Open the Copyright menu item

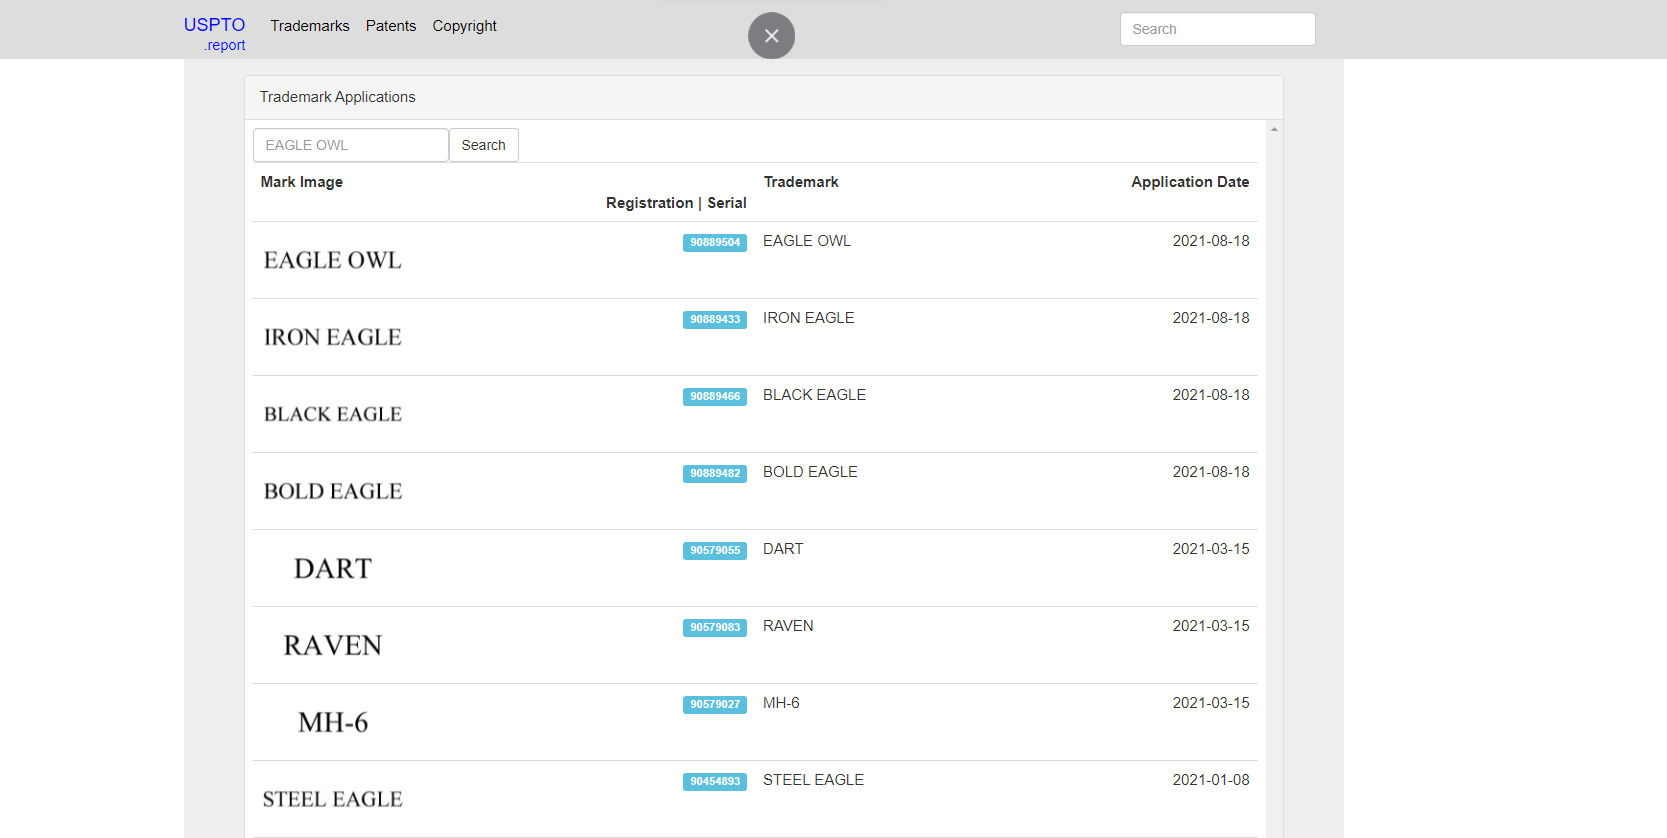coord(464,26)
